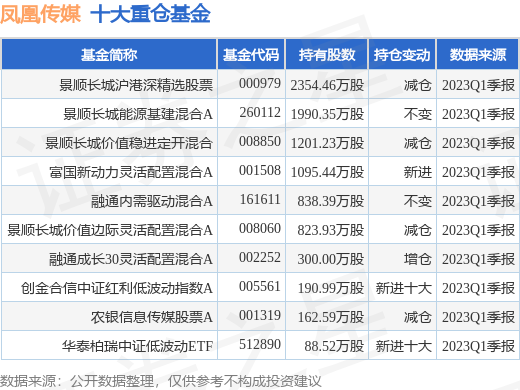Click 不变 in the 景顺长城能源基建 row
Screen dimensions: 520x390
pos(418,114)
